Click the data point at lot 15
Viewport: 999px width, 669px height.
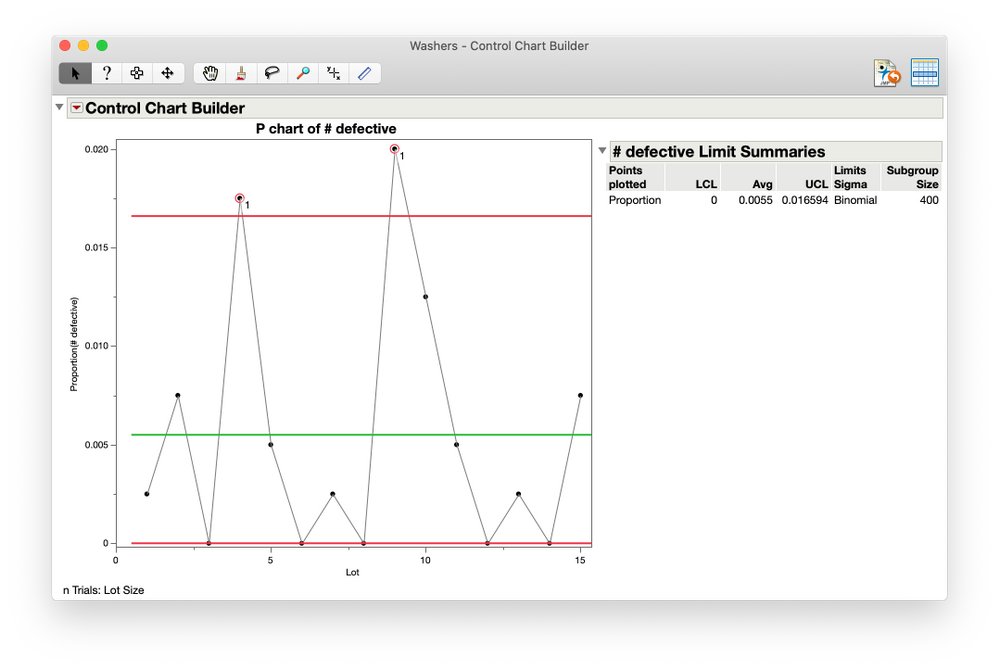(580, 396)
